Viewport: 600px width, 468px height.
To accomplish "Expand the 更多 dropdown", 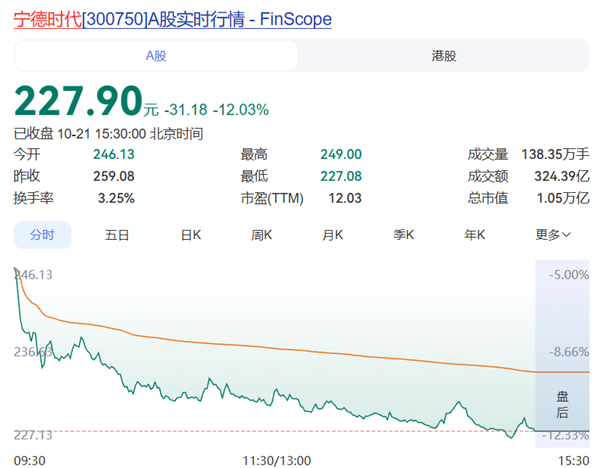I will click(x=553, y=235).
